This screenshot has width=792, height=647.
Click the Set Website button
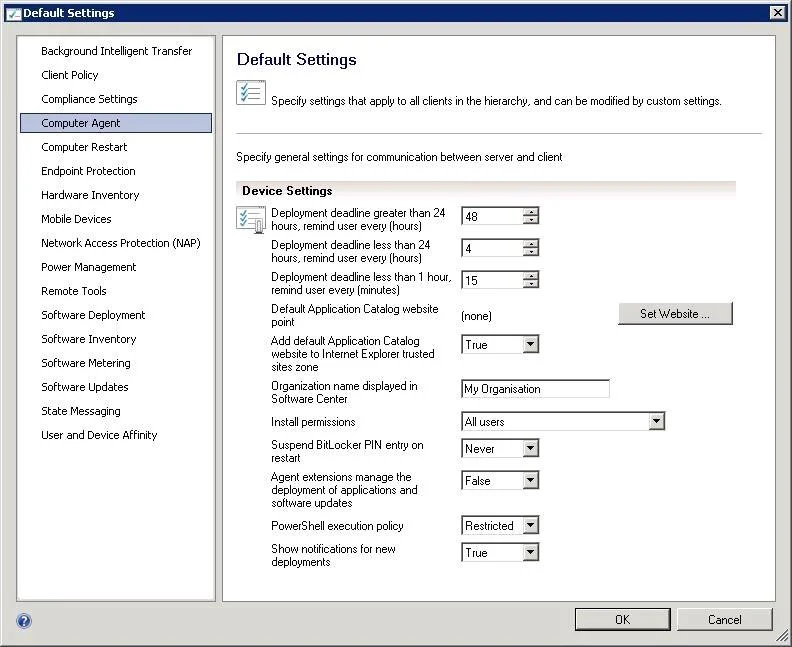click(675, 314)
